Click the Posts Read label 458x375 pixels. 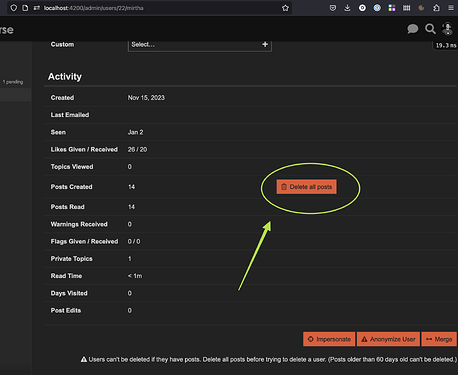pos(67,207)
